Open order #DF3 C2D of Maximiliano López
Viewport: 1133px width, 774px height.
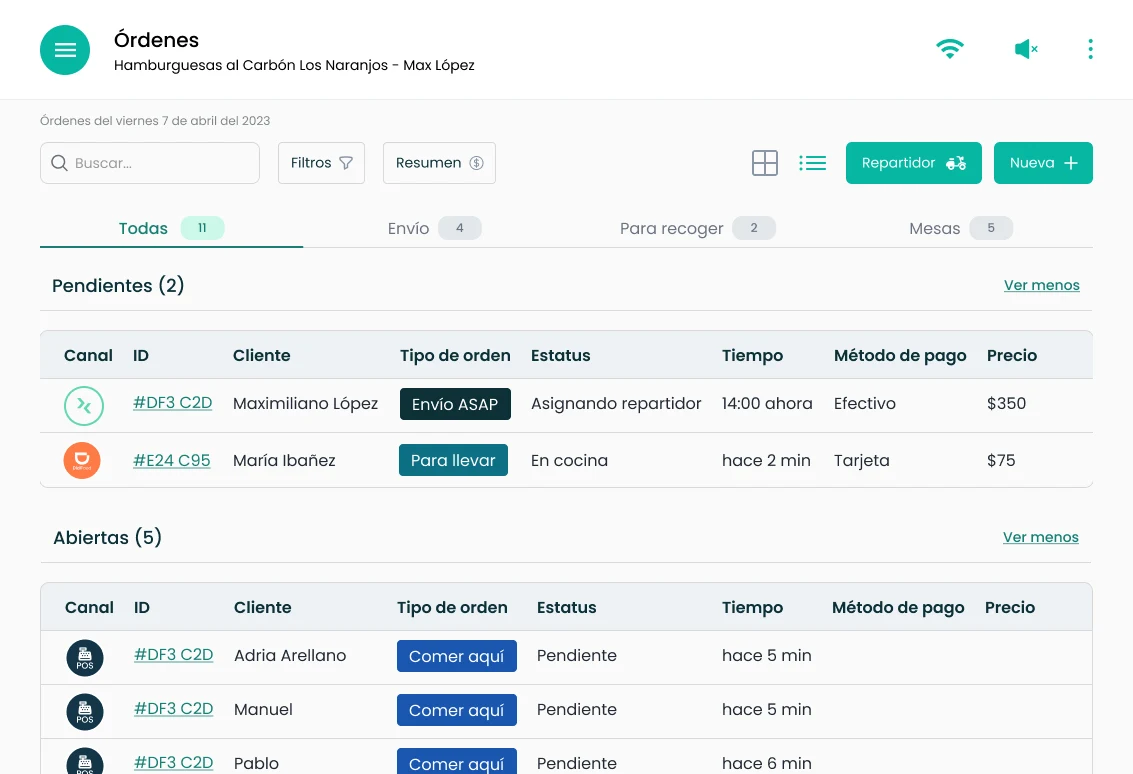pos(173,403)
